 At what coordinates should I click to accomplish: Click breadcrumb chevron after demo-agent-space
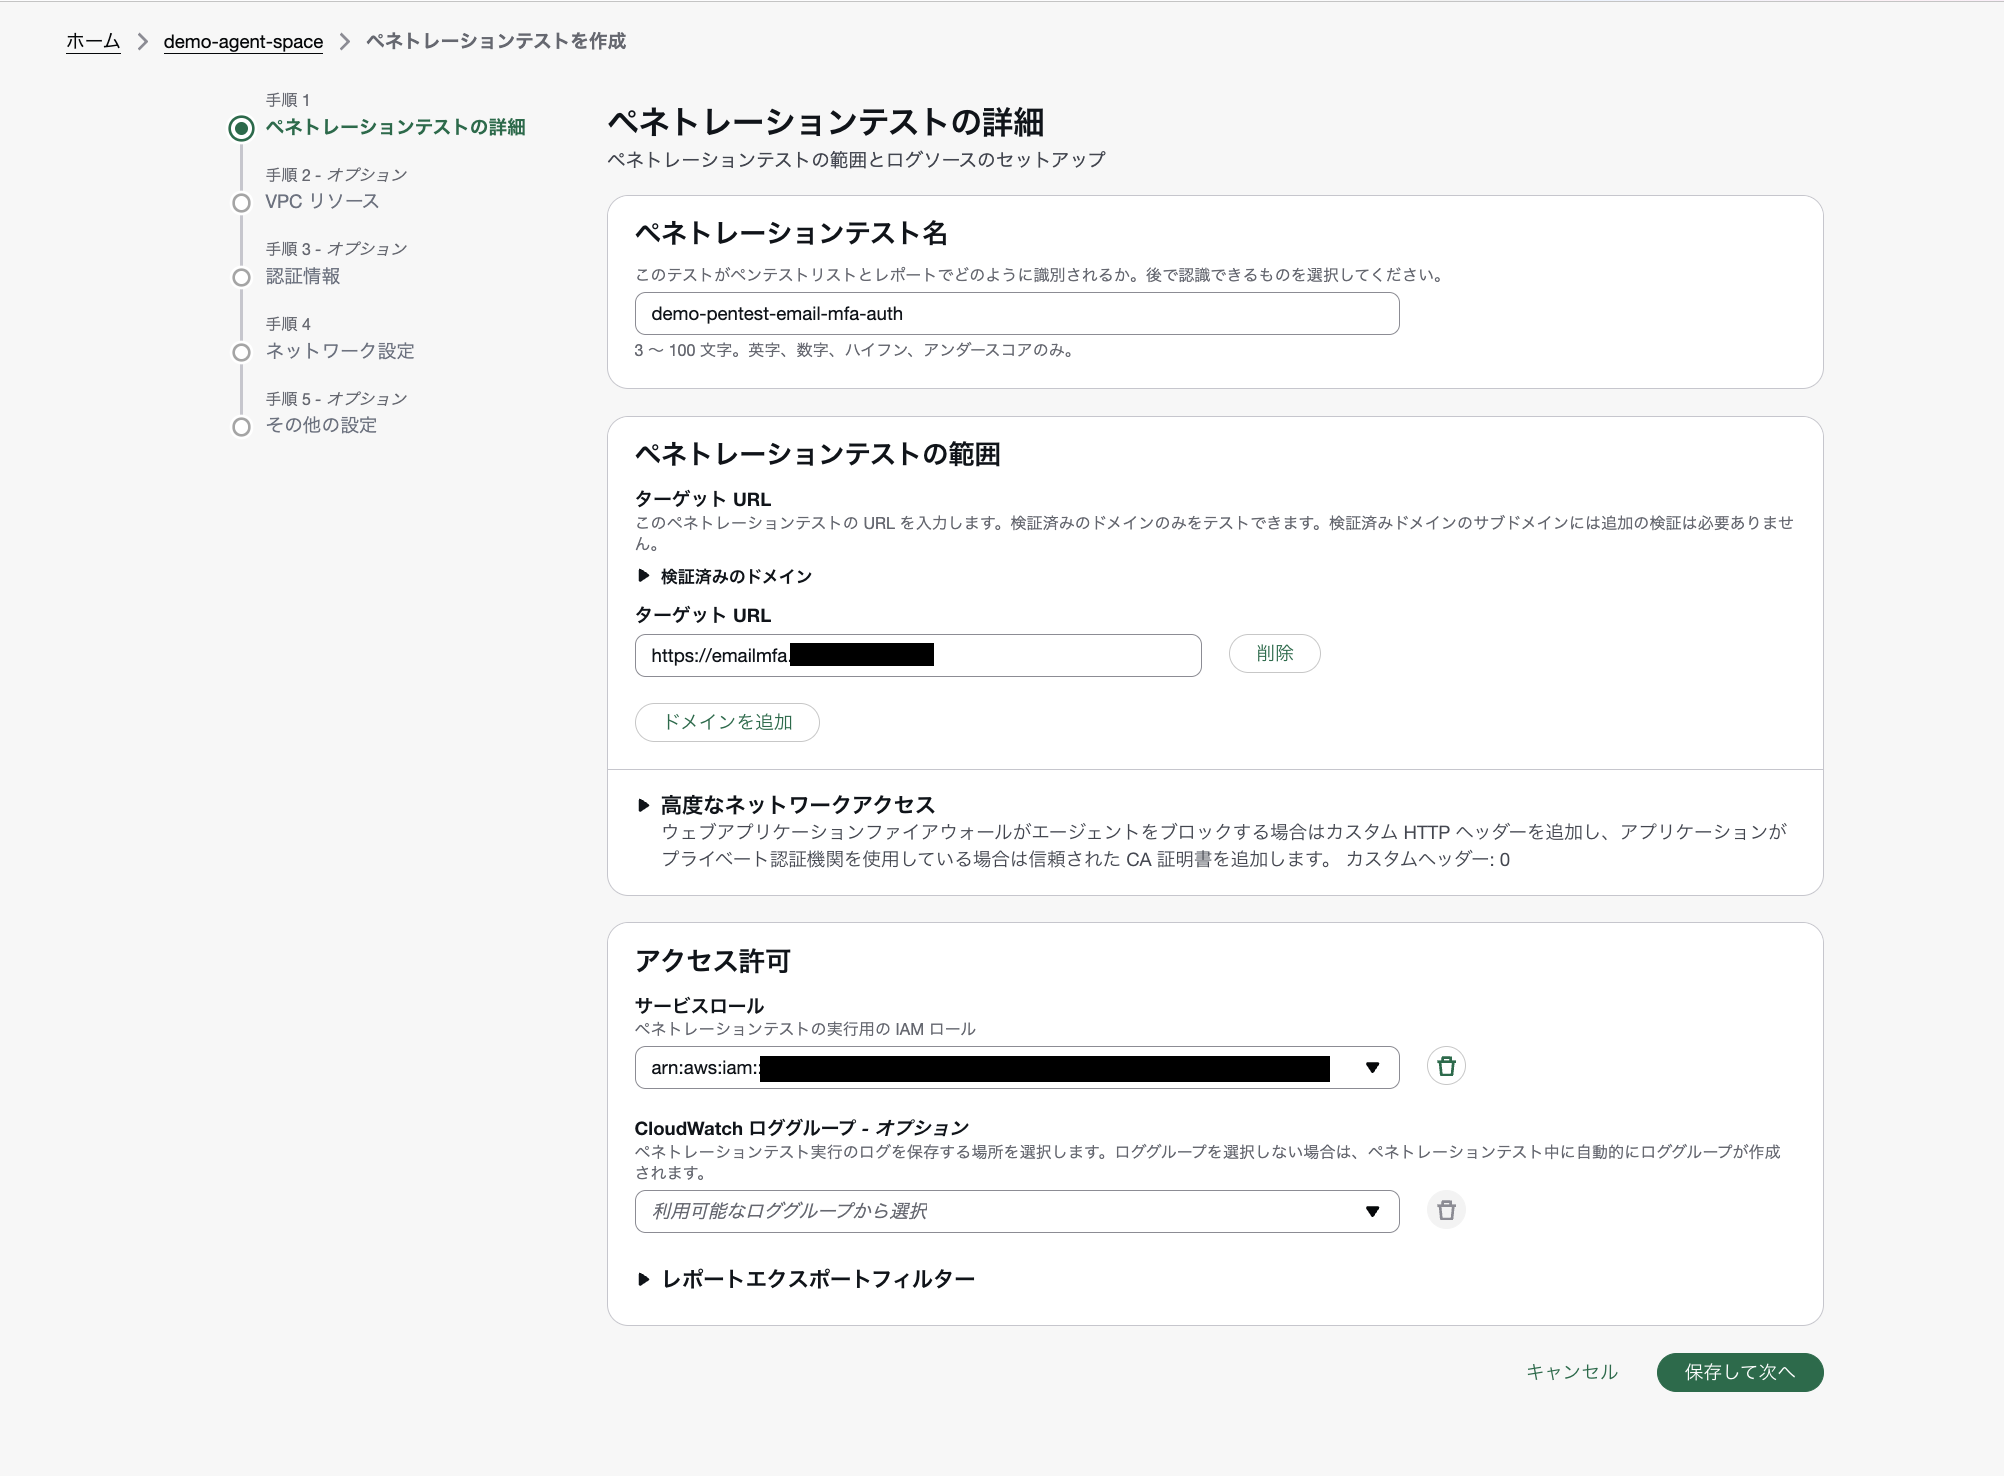pos(345,41)
